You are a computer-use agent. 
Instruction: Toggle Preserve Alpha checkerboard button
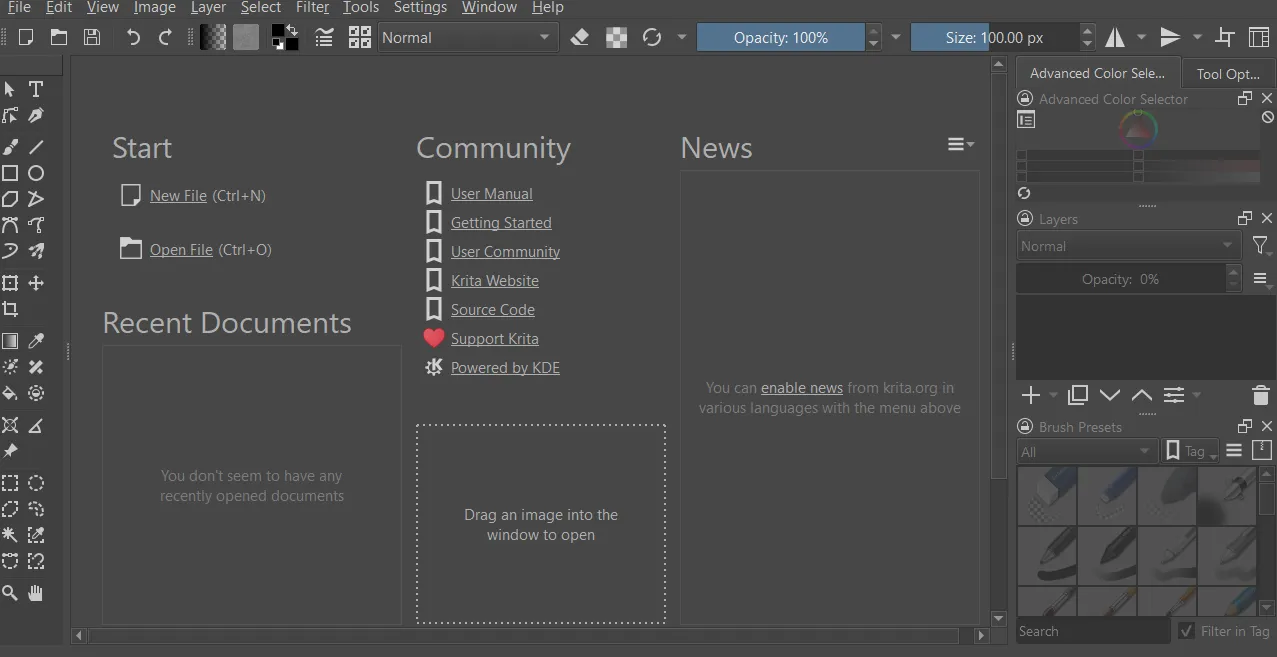pos(617,38)
